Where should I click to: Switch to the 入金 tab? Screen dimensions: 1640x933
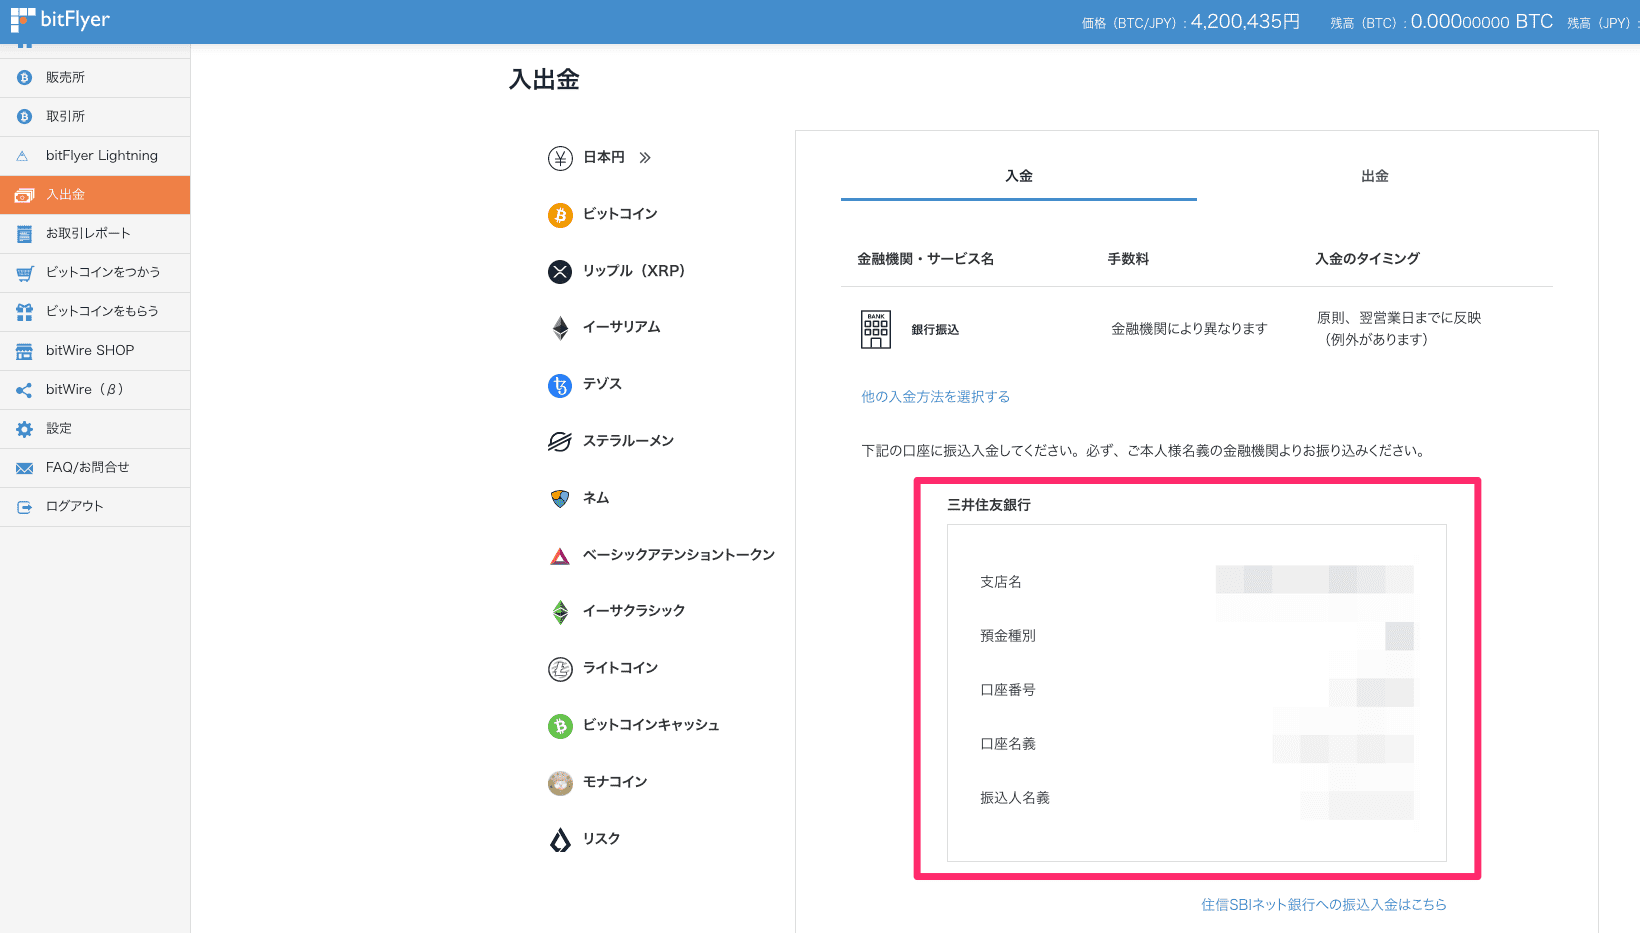(x=1019, y=176)
